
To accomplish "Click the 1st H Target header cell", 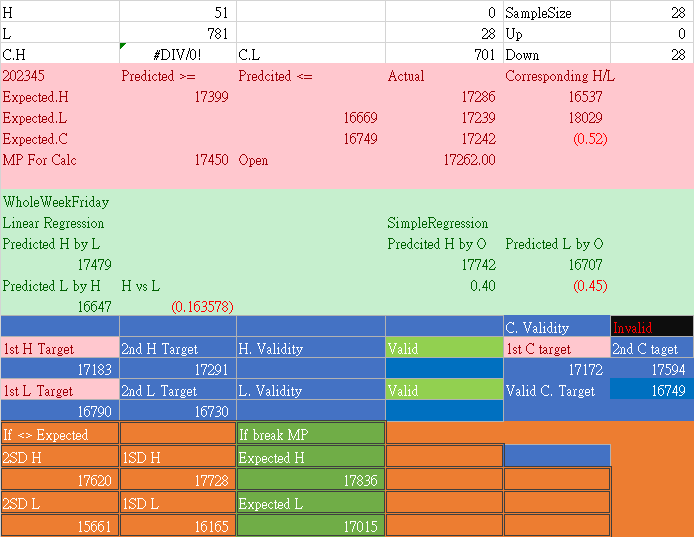I will (x=59, y=349).
